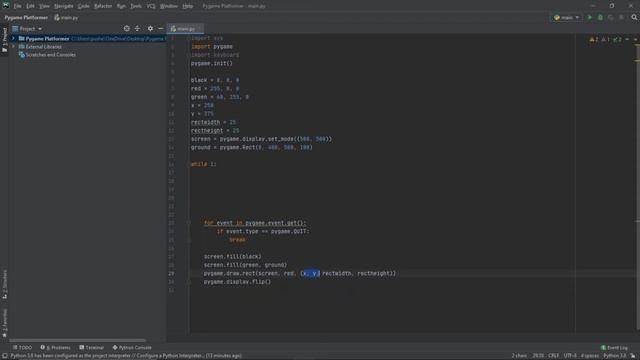Click the Collapse All icon in Project panel
Image resolution: width=640 pixels, height=360 pixels.
point(137,29)
